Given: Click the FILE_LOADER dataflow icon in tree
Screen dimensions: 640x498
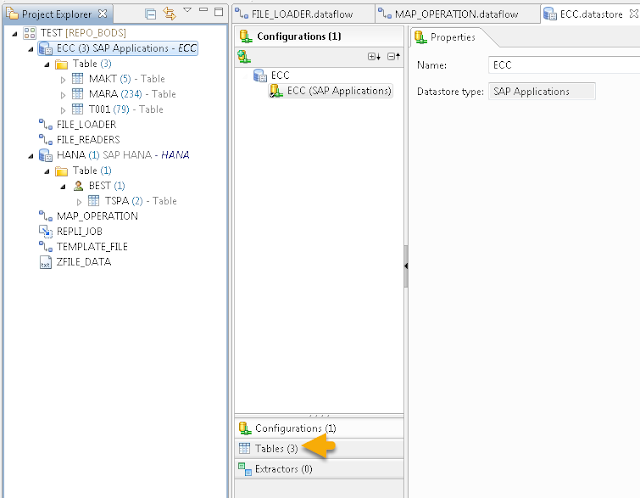Looking at the screenshot, I should [46, 124].
